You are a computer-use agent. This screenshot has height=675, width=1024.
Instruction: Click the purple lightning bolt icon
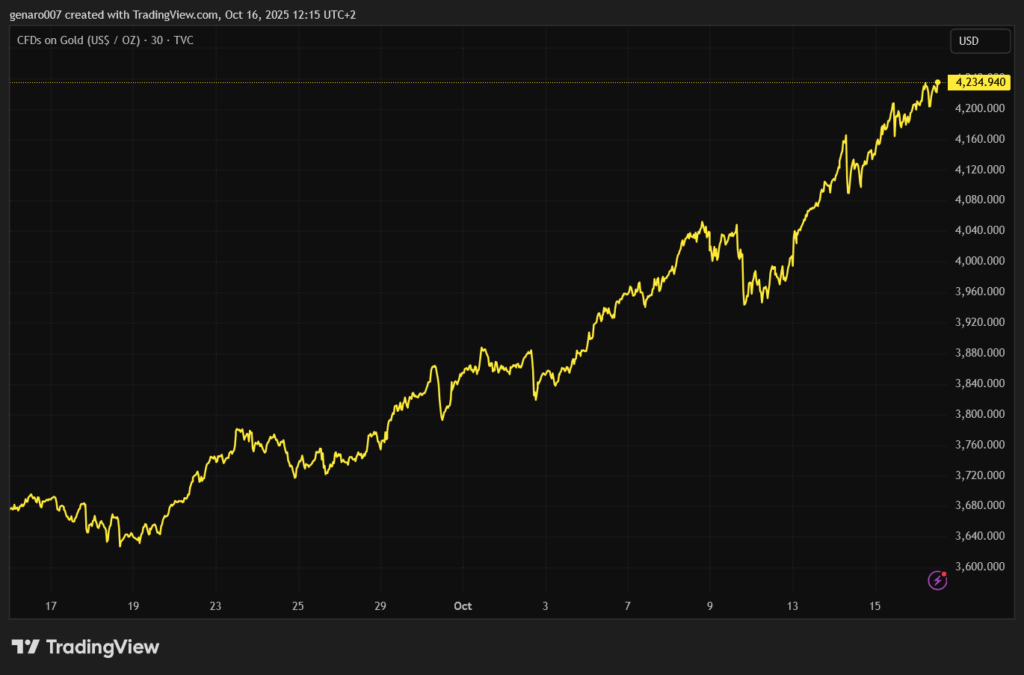coord(938,579)
